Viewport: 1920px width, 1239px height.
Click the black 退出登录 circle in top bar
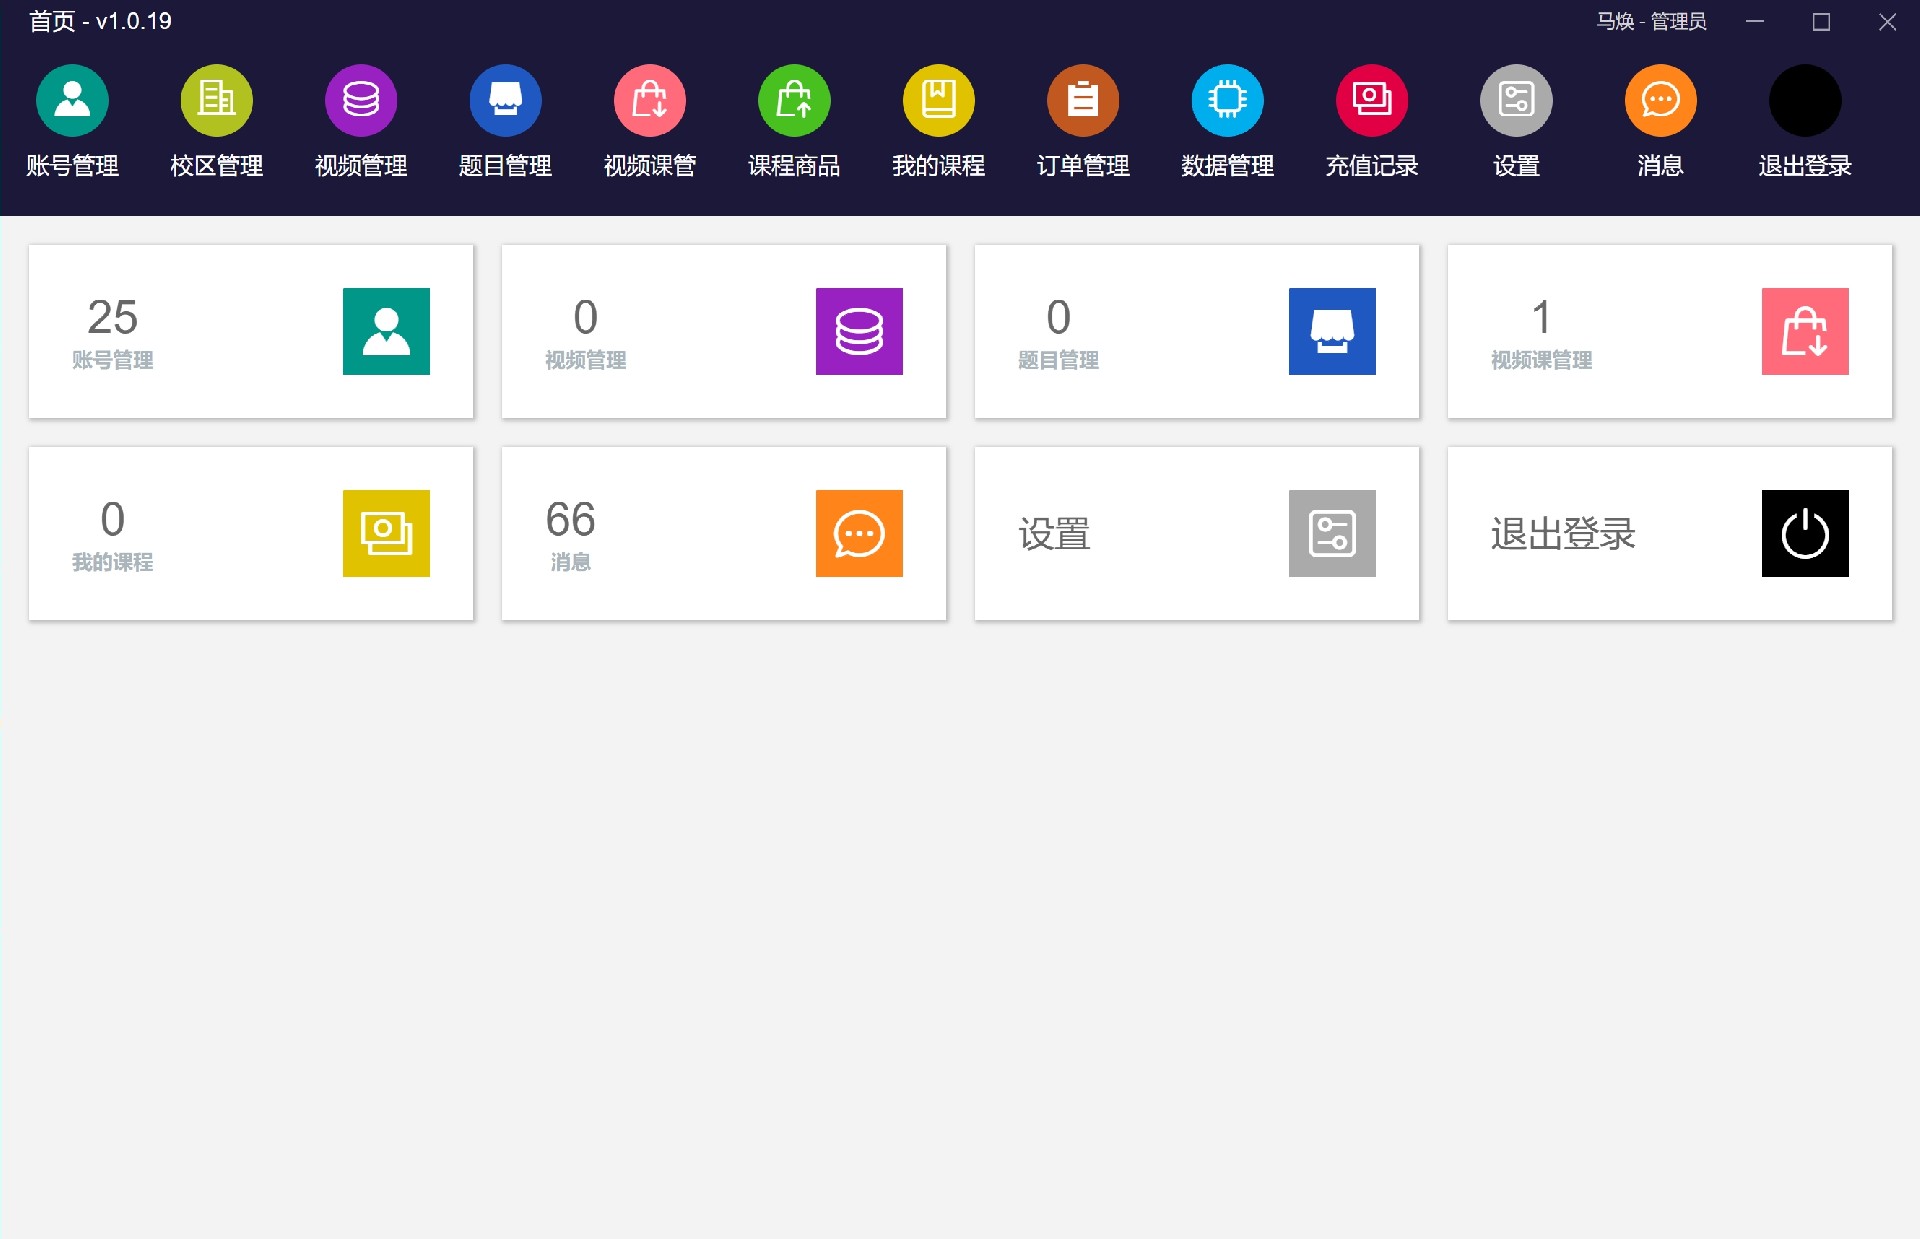(x=1805, y=100)
